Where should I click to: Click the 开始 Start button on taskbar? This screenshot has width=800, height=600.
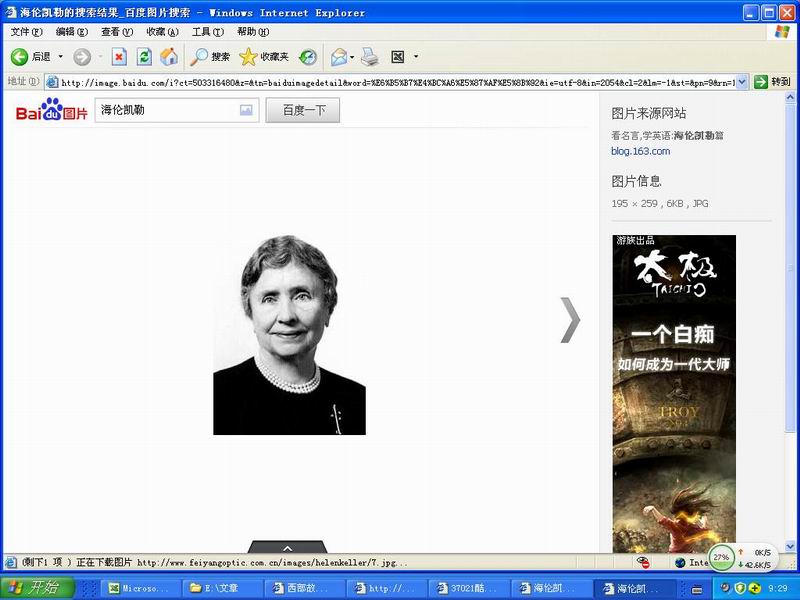[37, 588]
